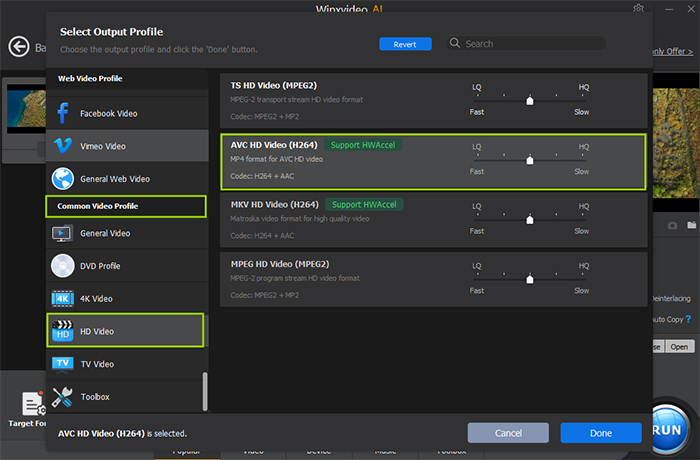Click the video preview image in main window
700x460 pixels.
676,143
